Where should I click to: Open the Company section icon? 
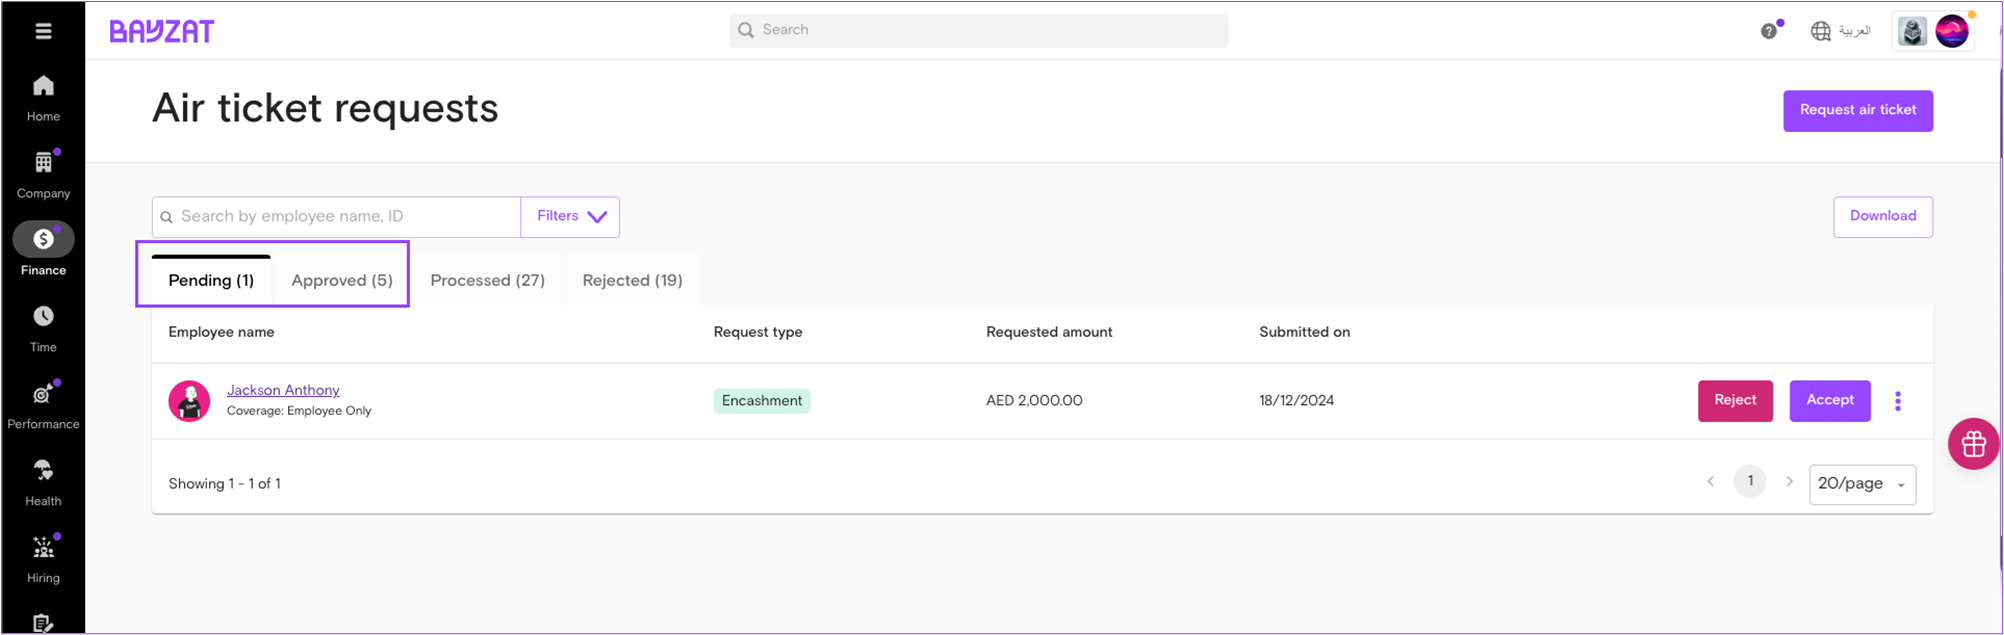tap(43, 163)
